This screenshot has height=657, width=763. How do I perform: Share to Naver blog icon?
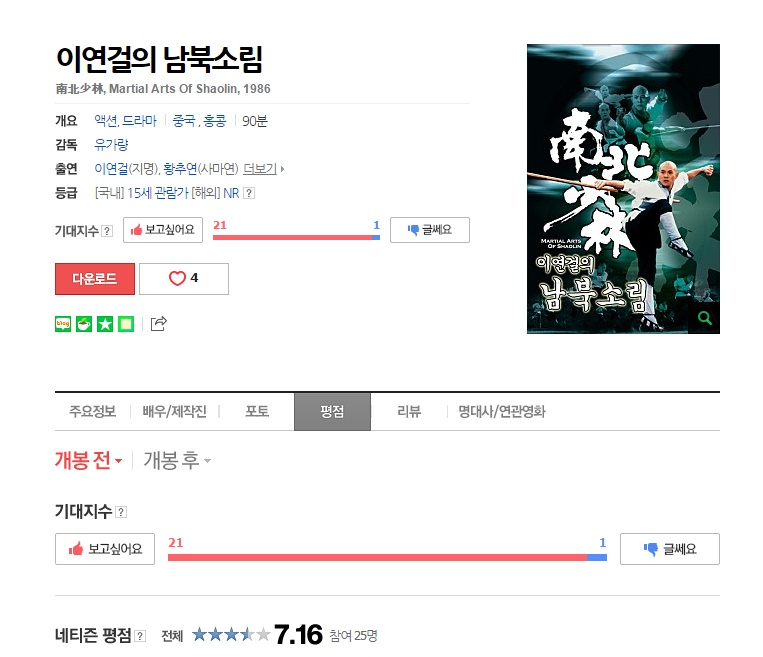[63, 324]
